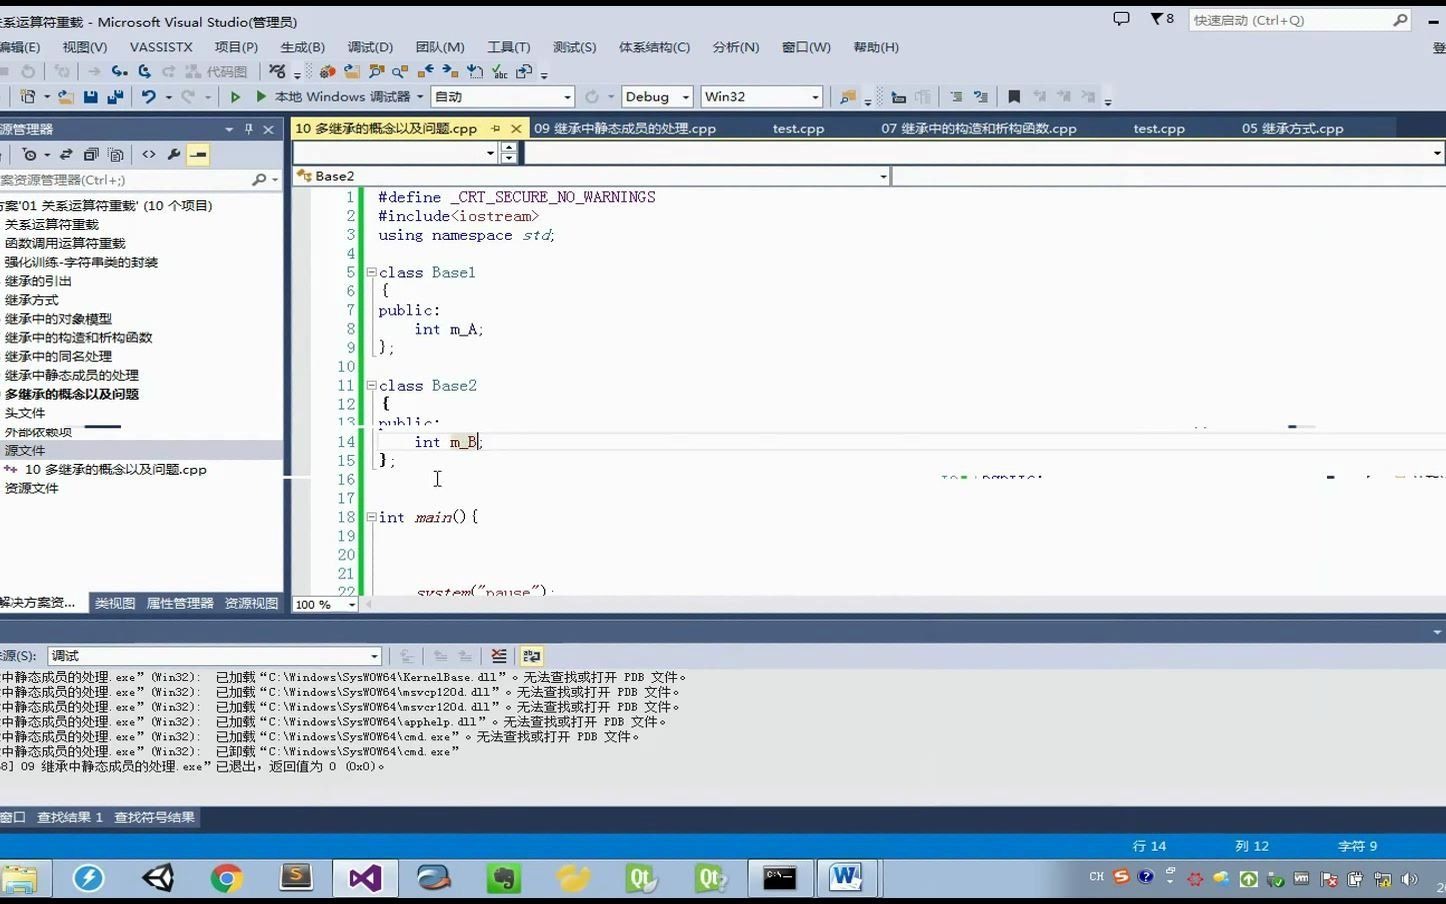Screen dimensions: 1446x904
Task: Open Evernote from the taskbar
Action: (x=504, y=878)
